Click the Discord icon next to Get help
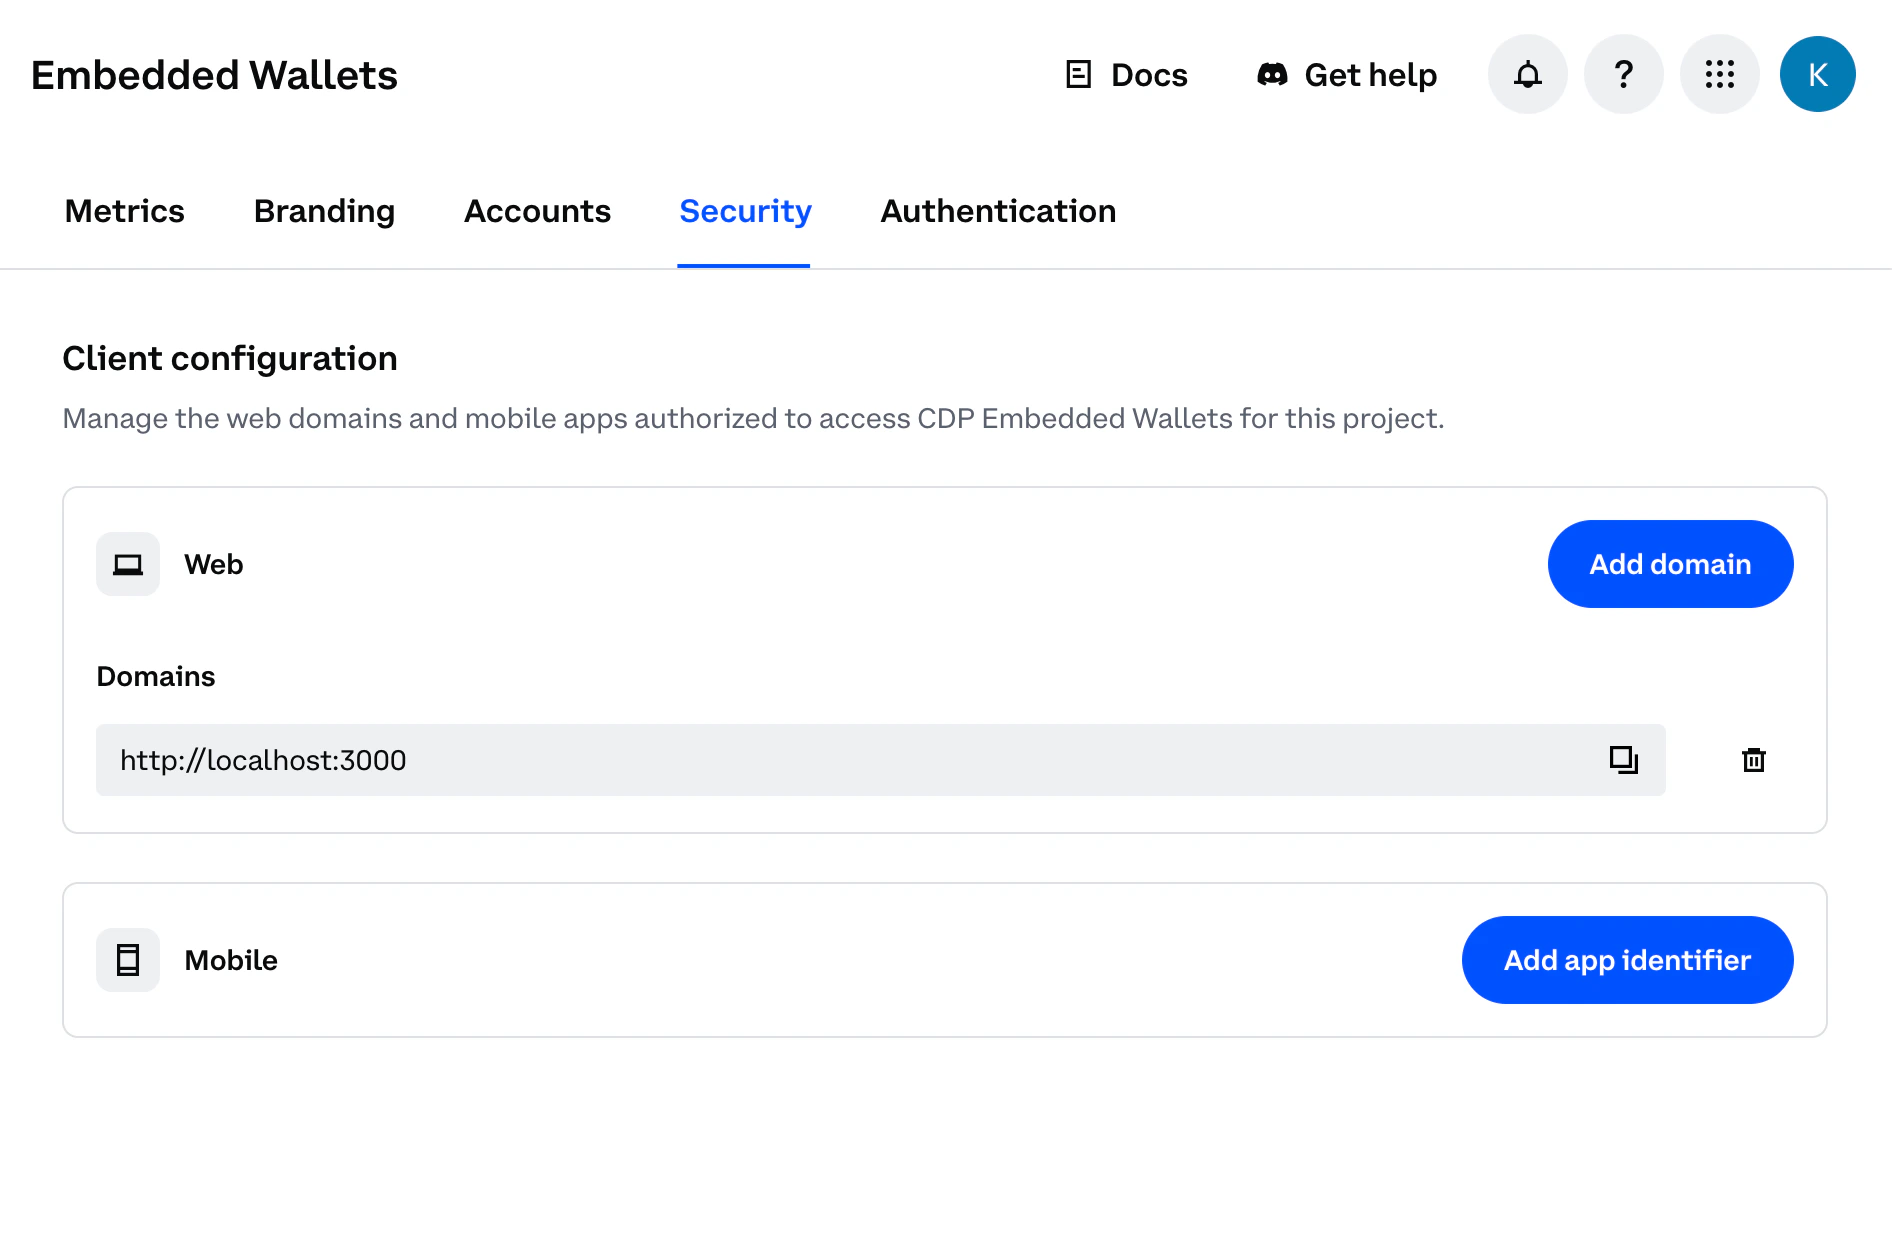 (1272, 74)
